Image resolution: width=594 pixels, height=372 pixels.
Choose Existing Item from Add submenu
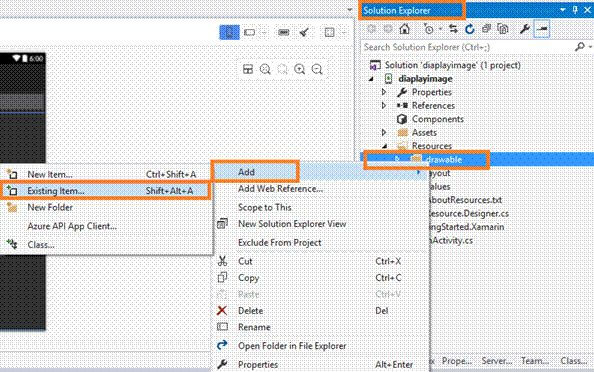(x=106, y=191)
